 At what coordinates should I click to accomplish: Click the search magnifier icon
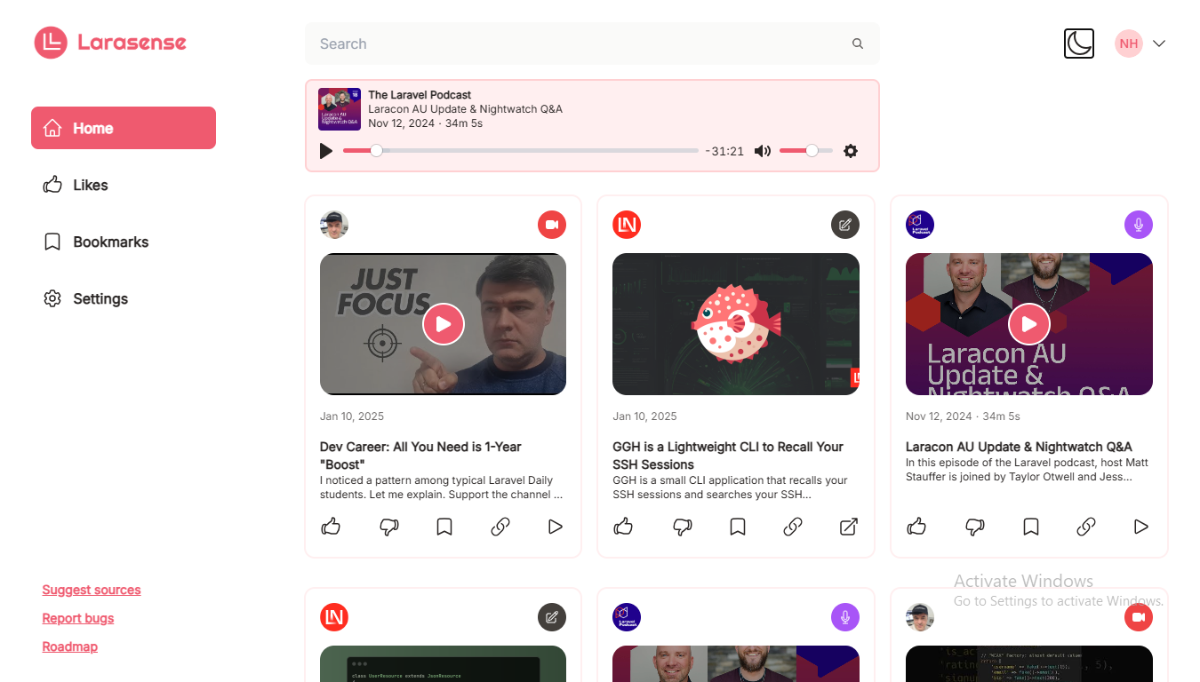coord(857,44)
